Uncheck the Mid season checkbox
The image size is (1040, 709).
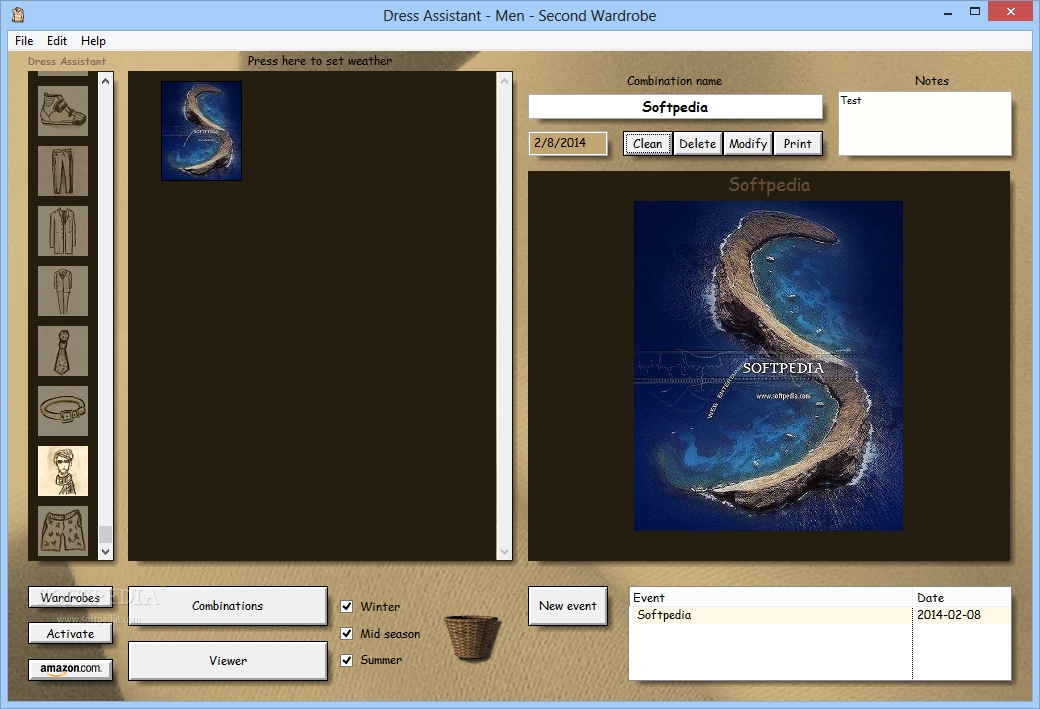coord(346,633)
